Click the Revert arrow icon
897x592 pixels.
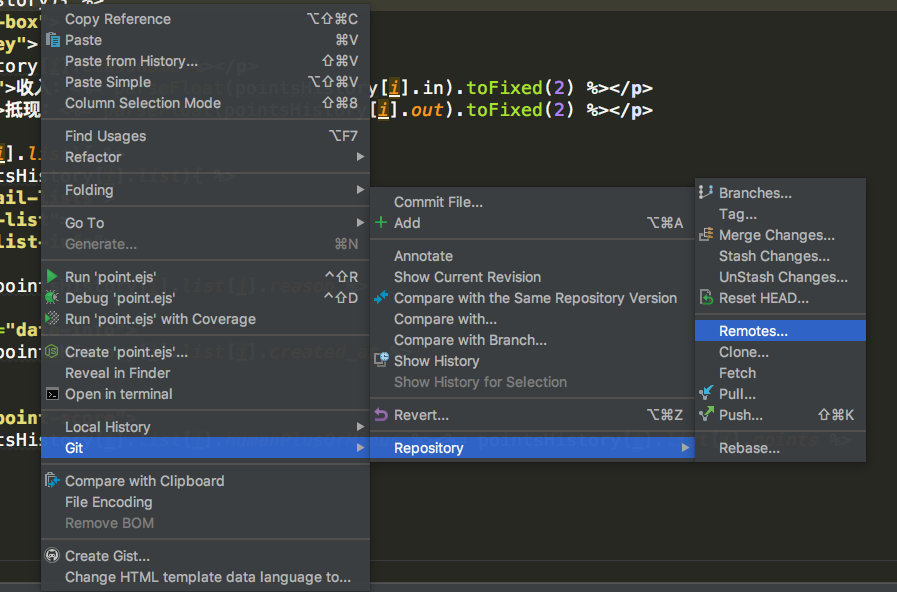point(381,415)
